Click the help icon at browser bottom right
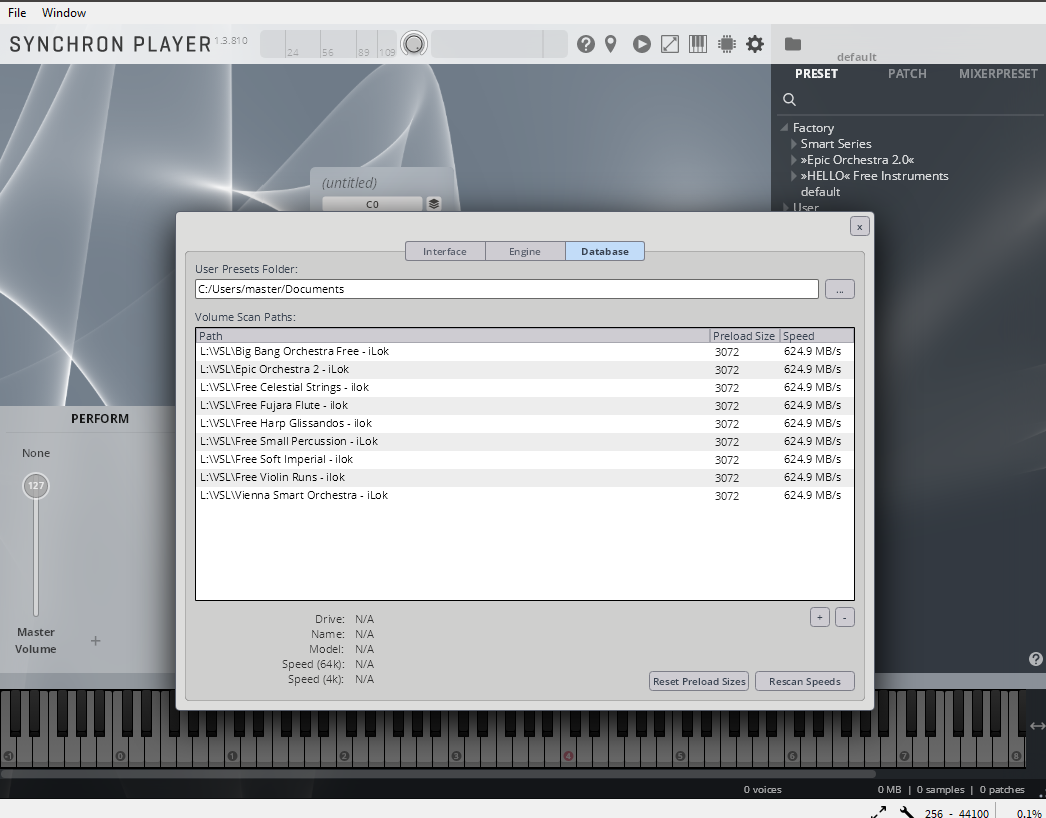 [1035, 659]
